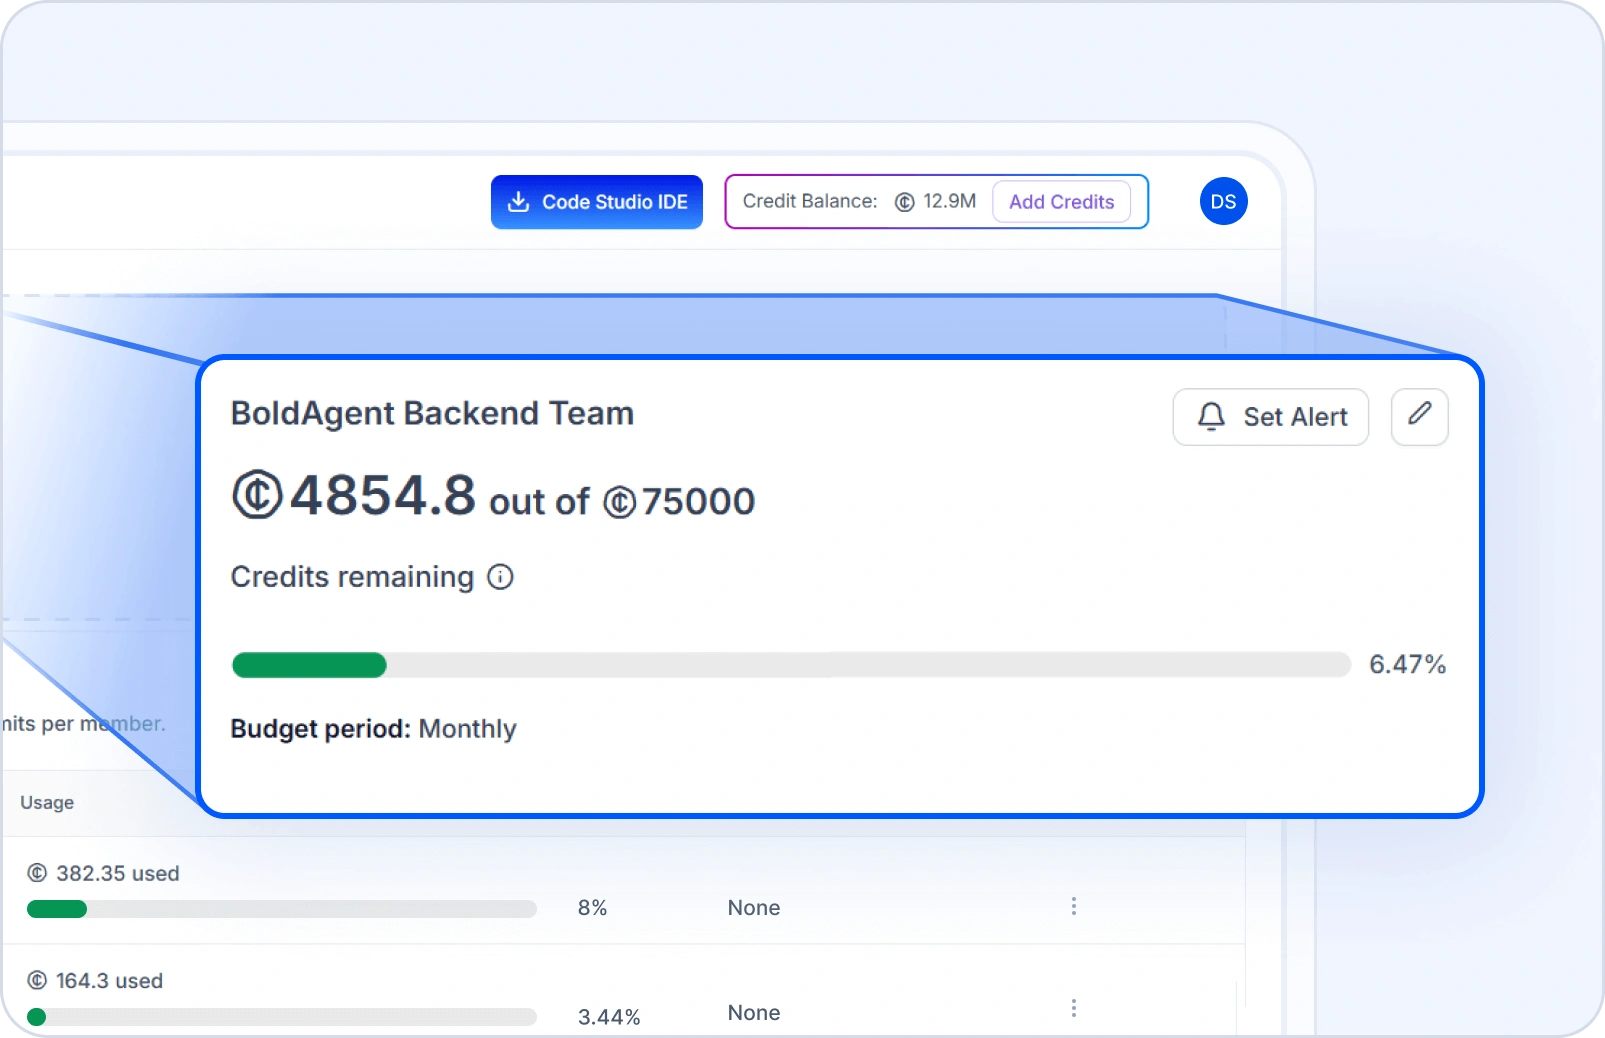This screenshot has width=1605, height=1038.
Task: Open three-dot menu for the 8% usage row
Action: [x=1073, y=906]
